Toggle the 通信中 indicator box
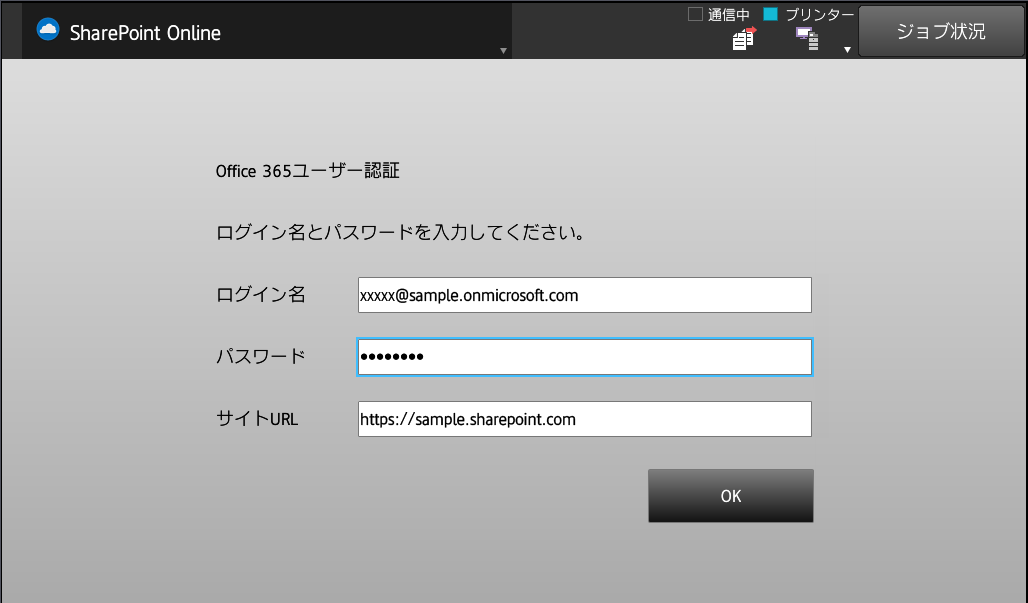The image size is (1028, 603). [695, 14]
